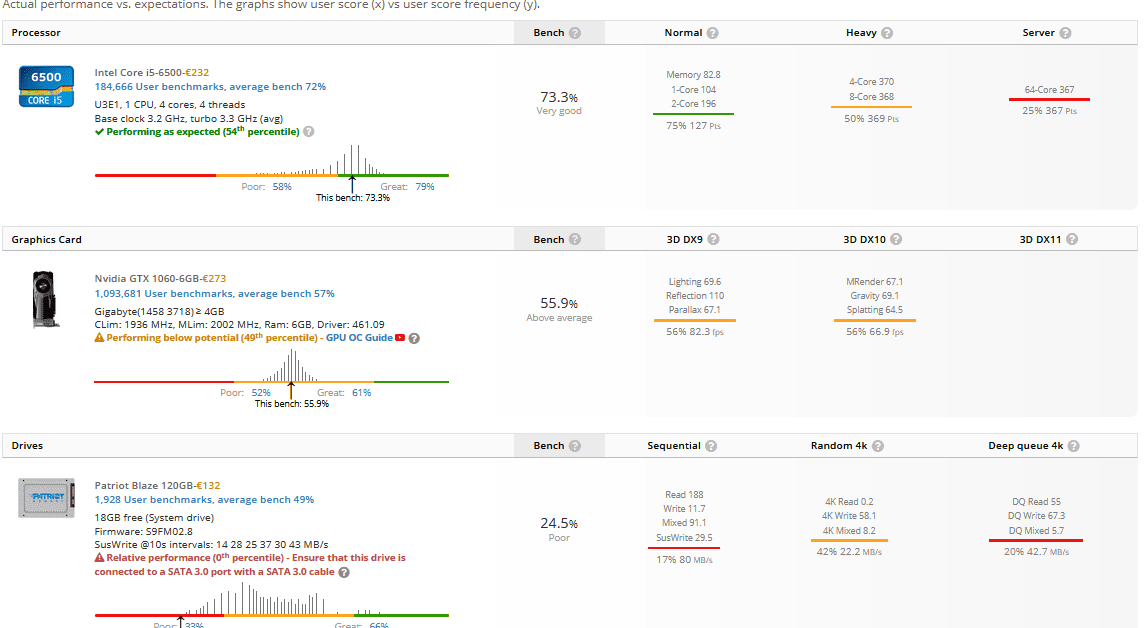The width and height of the screenshot is (1144, 628).
Task: Click help icon next to Sequential
Action: coord(711,446)
